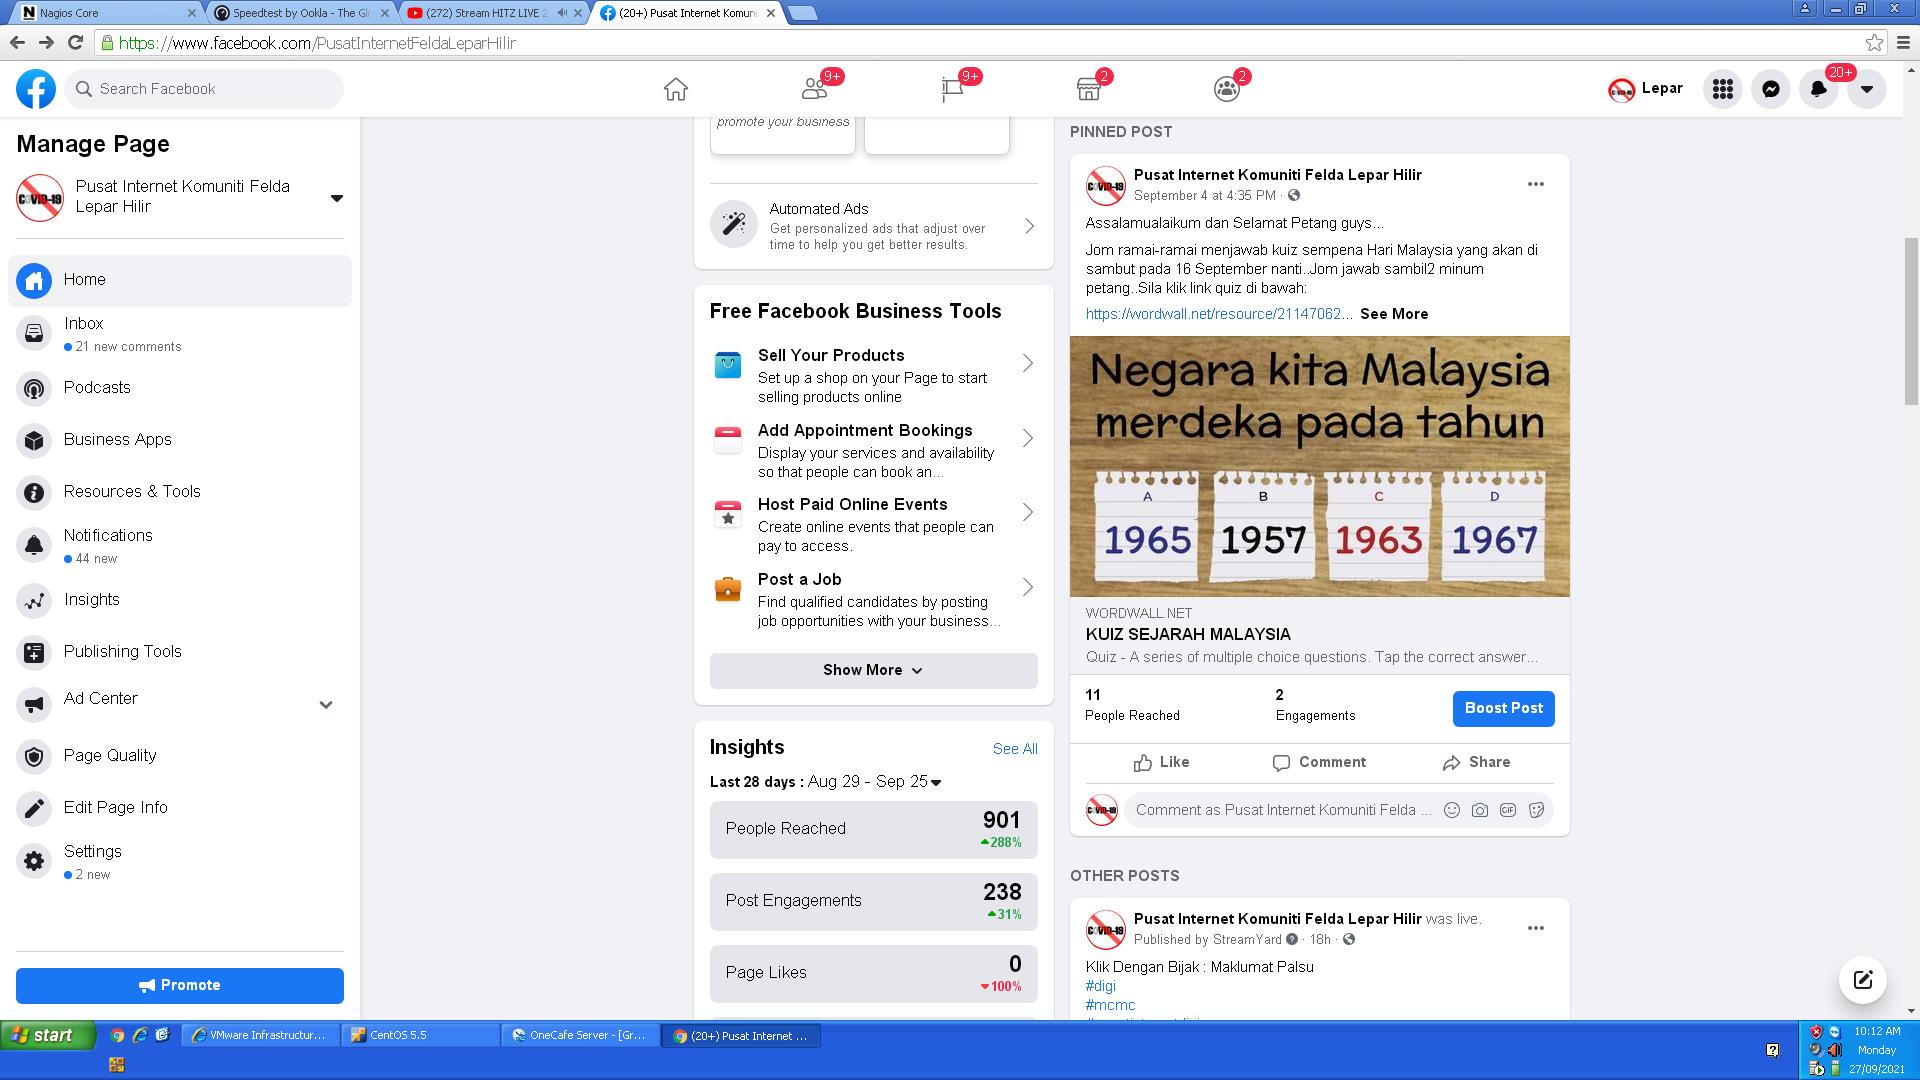Image resolution: width=1920 pixels, height=1080 pixels.
Task: Expand the page selector next to Pusat Internet Komuniti
Action: pos(337,198)
